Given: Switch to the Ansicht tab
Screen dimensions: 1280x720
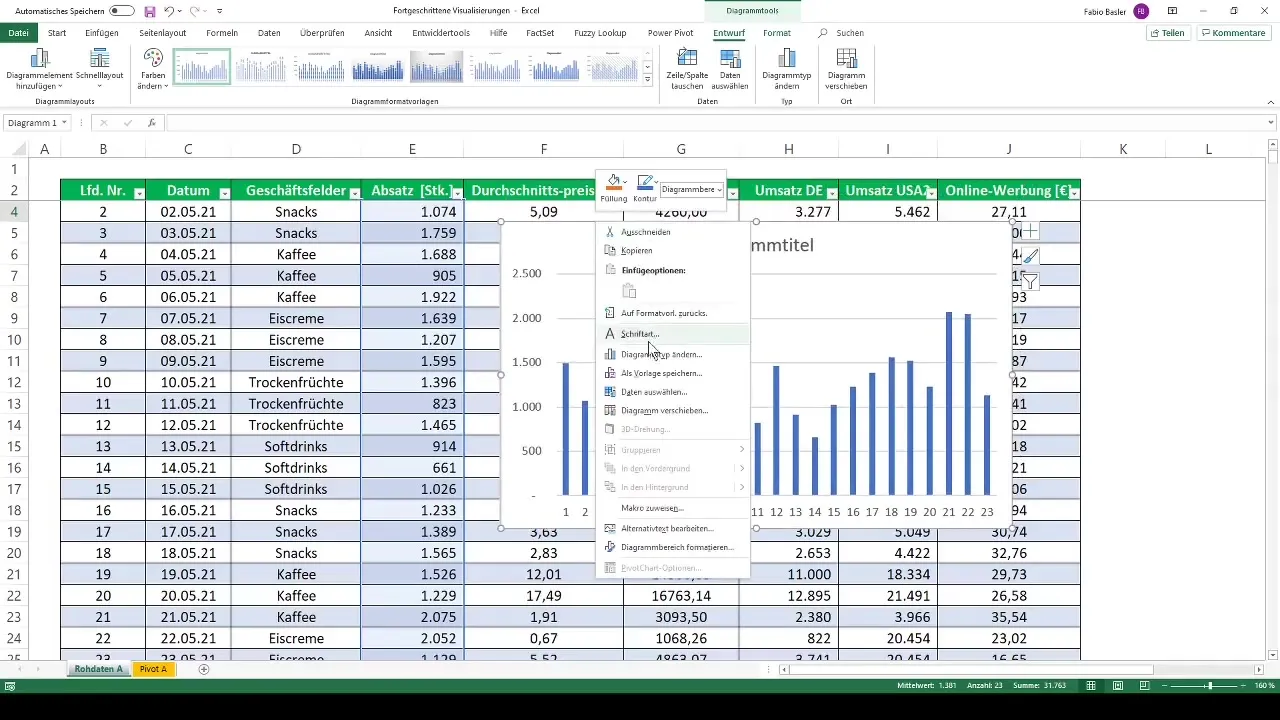Looking at the screenshot, I should [379, 33].
